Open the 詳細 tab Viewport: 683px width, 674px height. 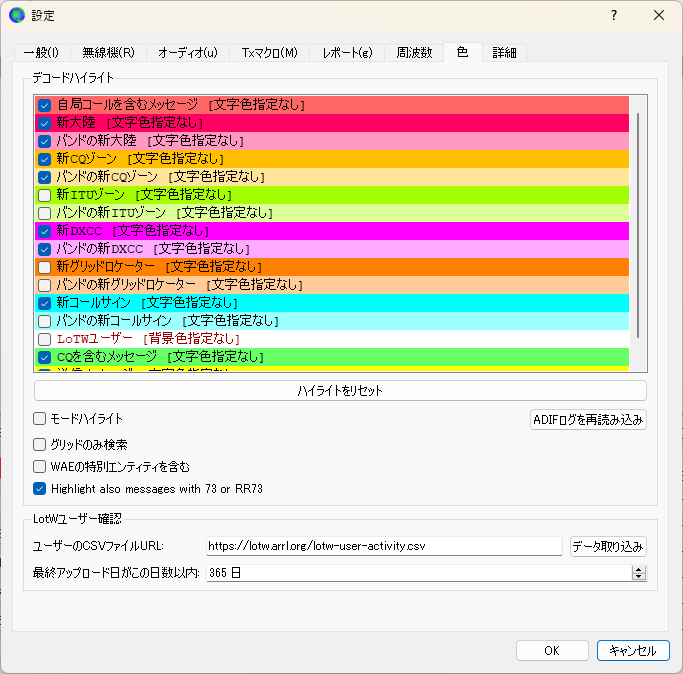(504, 53)
